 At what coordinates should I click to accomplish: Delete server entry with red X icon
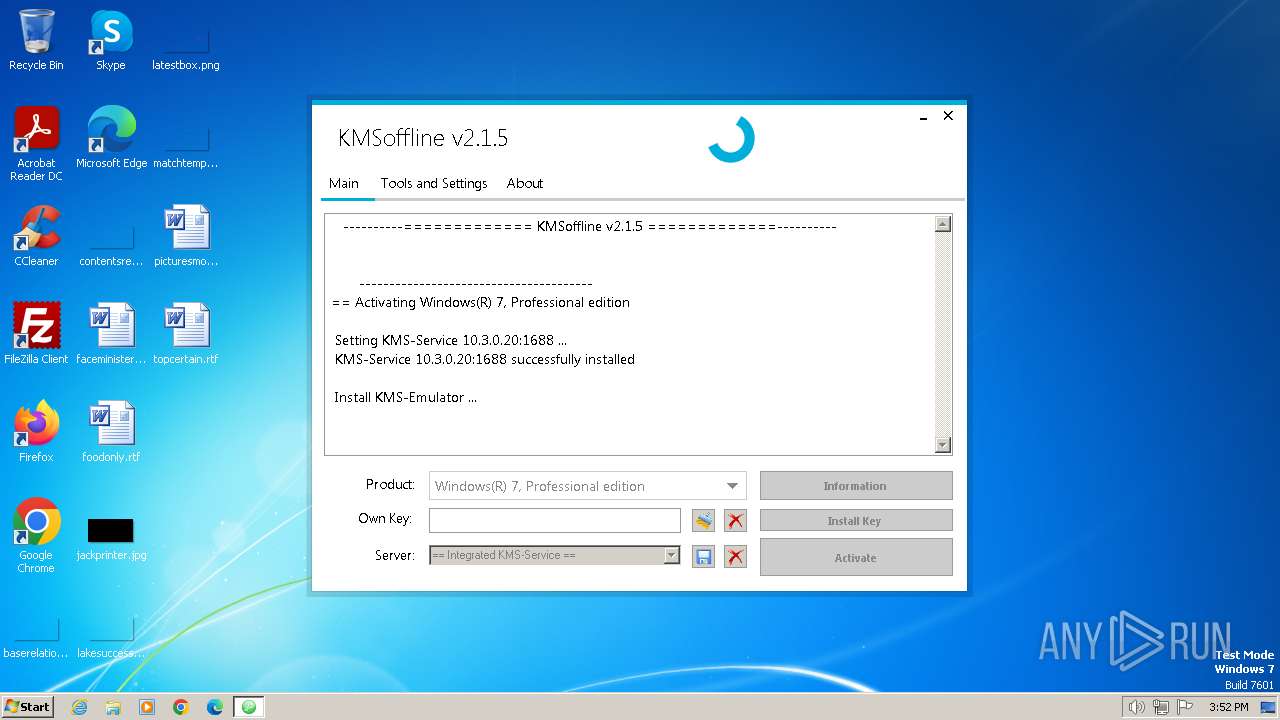tap(736, 557)
